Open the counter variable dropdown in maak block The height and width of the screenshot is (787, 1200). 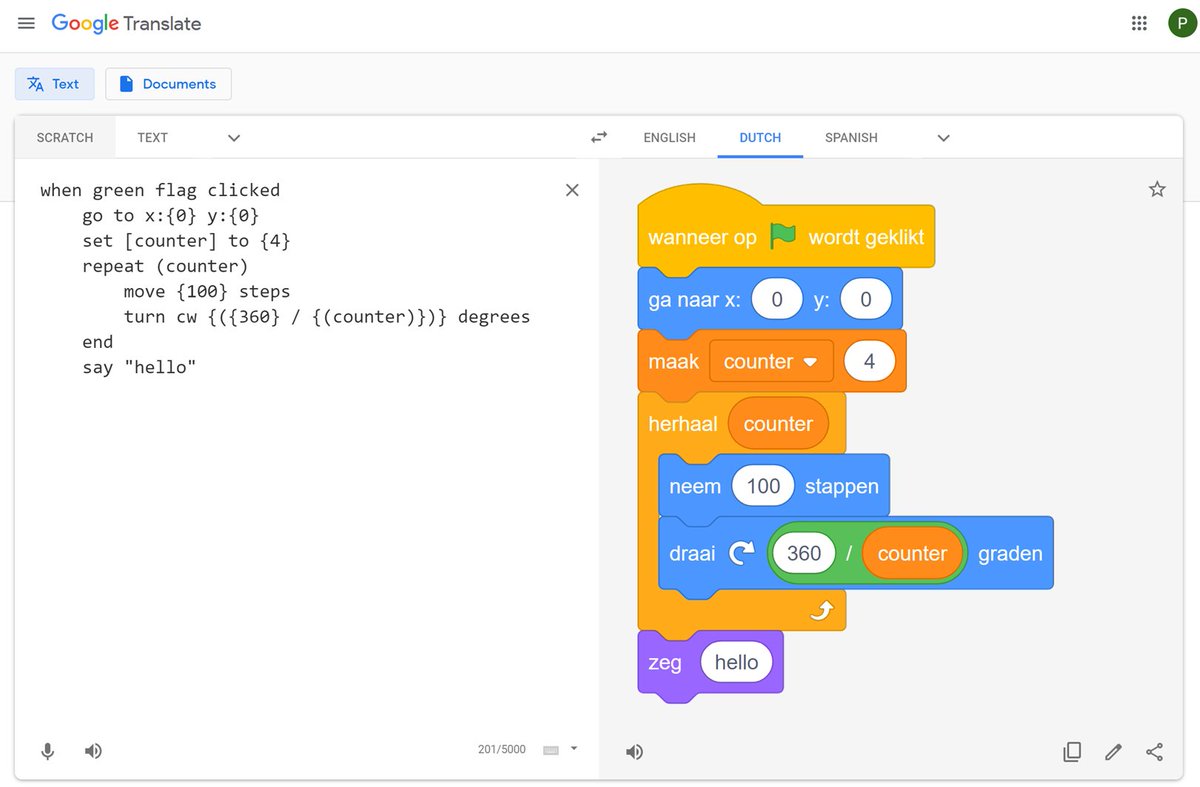click(771, 362)
